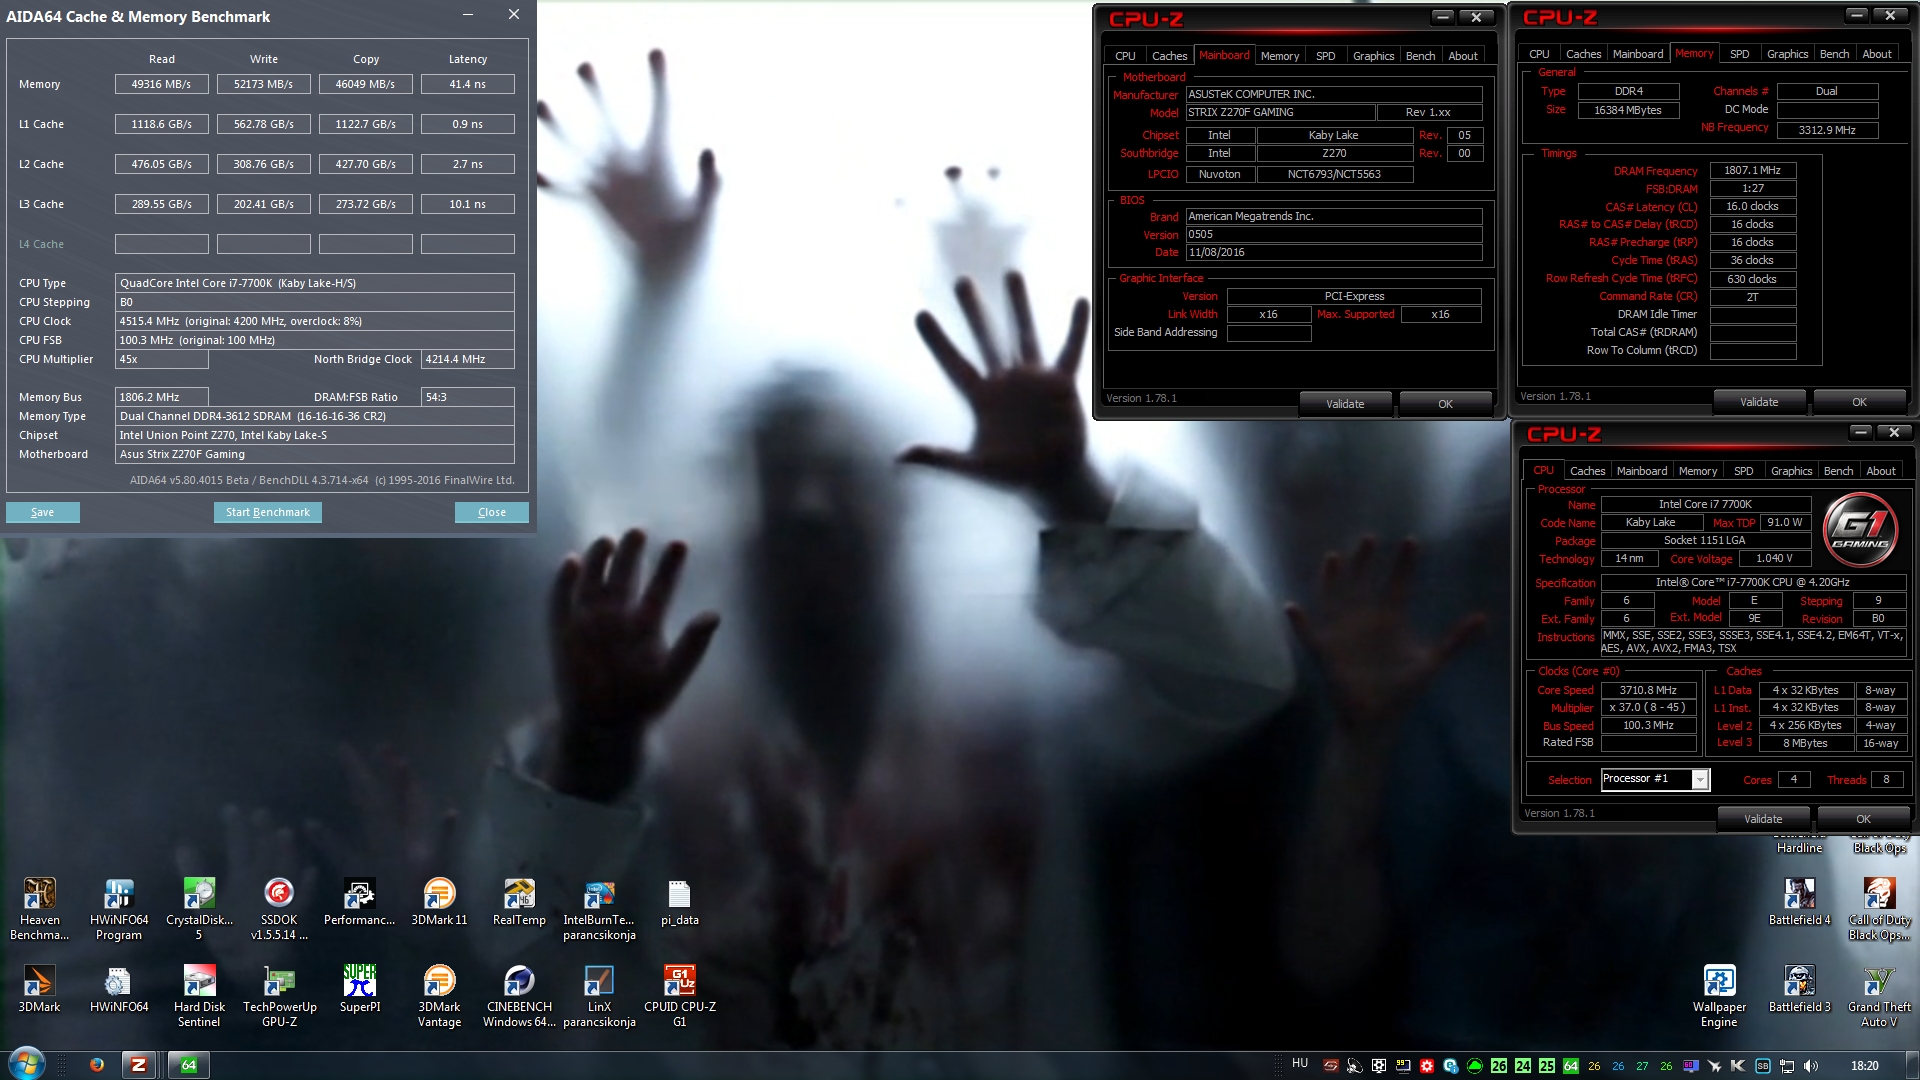Click the AIDA64 taskbar button
The height and width of the screenshot is (1080, 1920).
pyautogui.click(x=188, y=1065)
